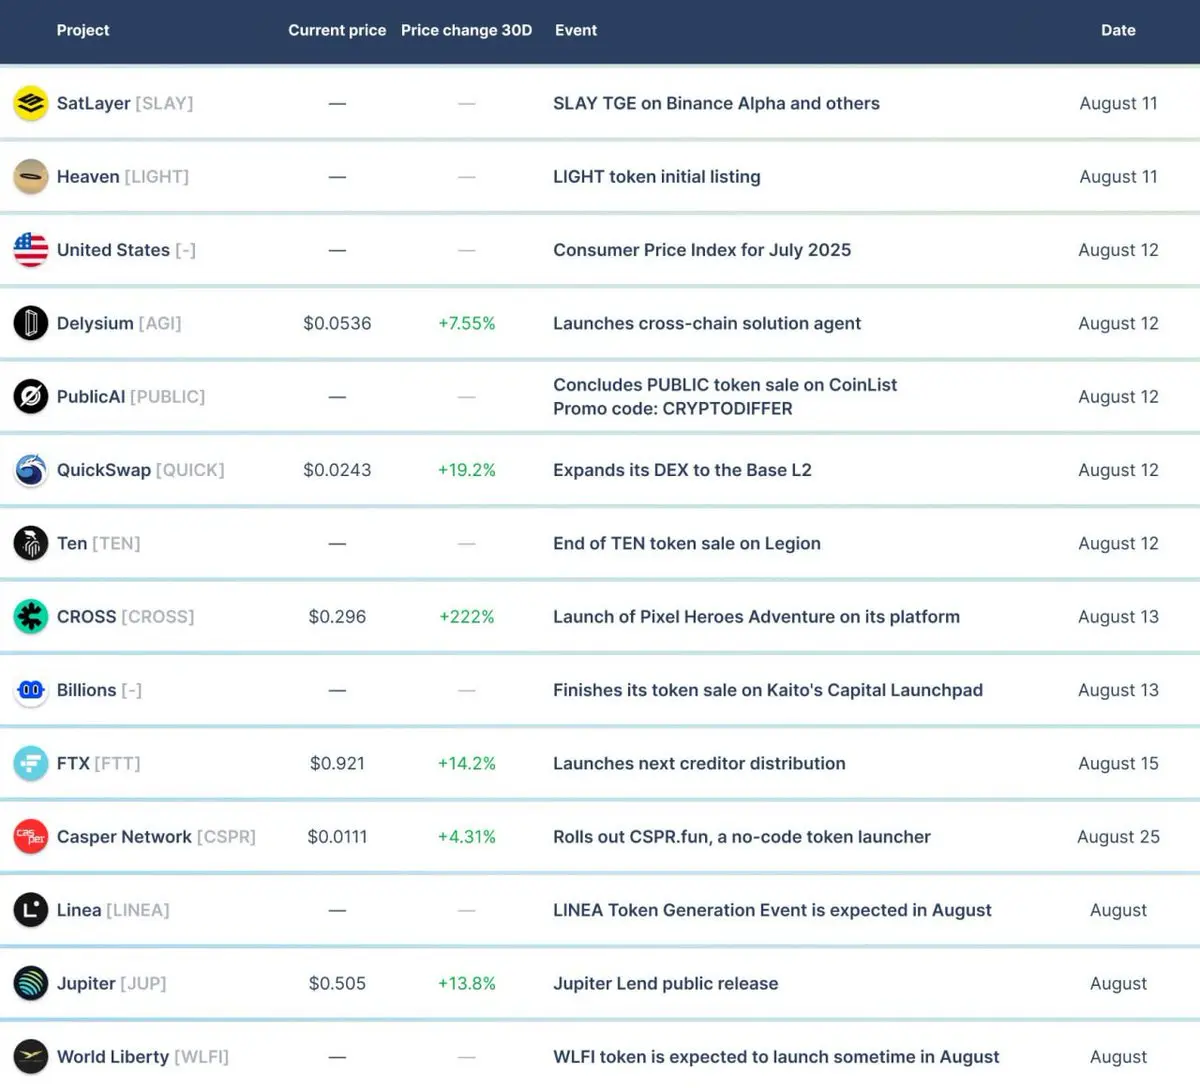Click the Event column header

pos(576,30)
